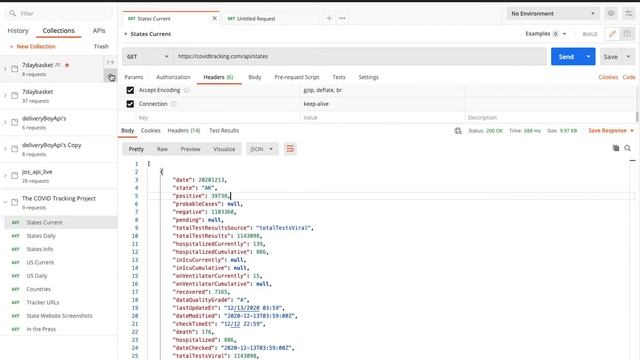This screenshot has height=360, width=640.
Task: Collapse the States Current title arrow
Action: 126,34
